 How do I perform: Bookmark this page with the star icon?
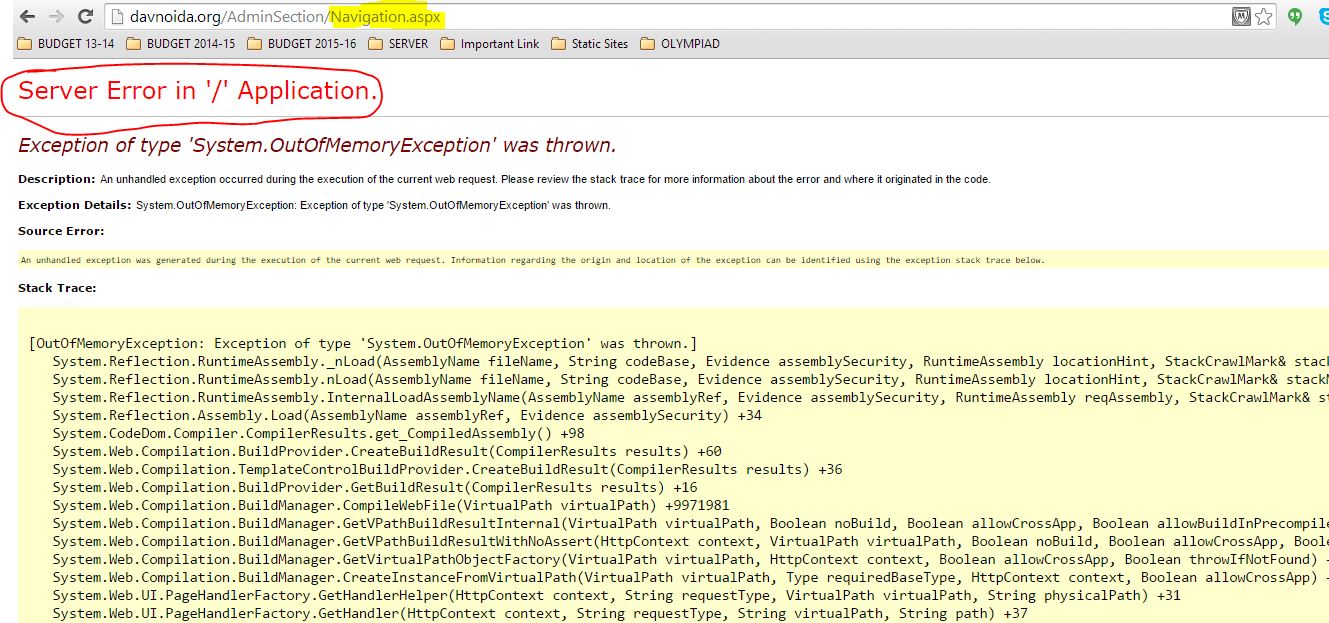[x=1264, y=16]
